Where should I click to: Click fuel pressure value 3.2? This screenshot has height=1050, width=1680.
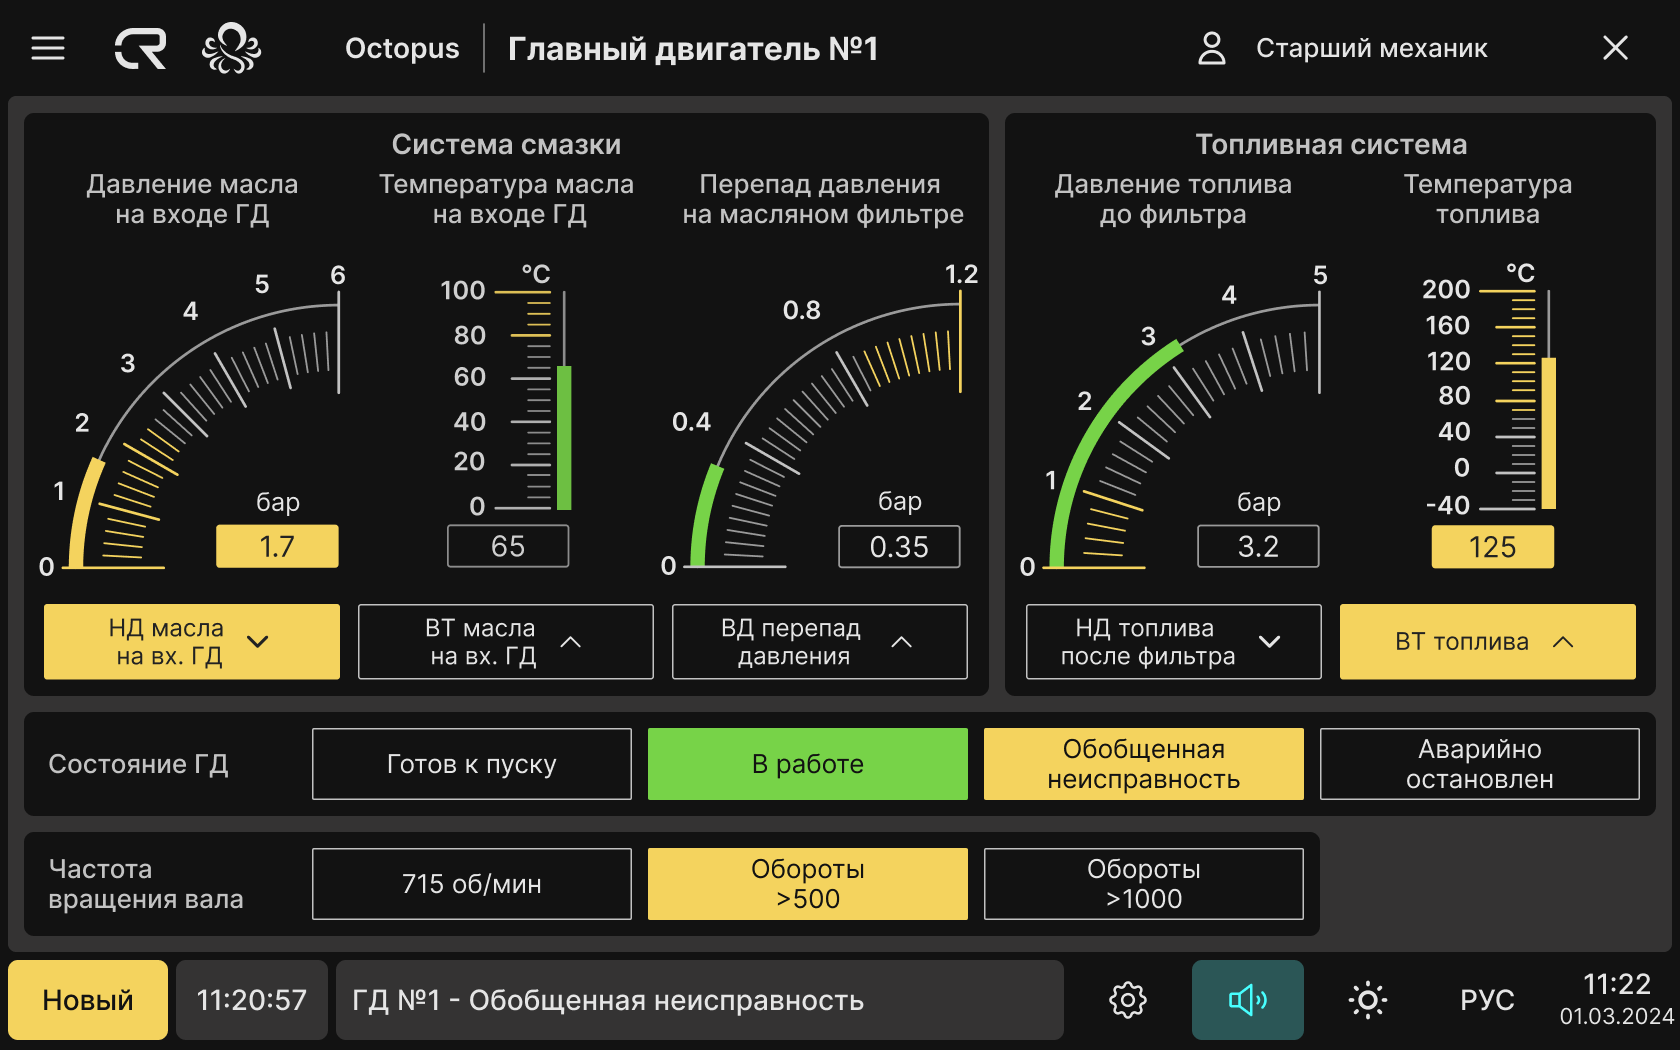[1258, 547]
